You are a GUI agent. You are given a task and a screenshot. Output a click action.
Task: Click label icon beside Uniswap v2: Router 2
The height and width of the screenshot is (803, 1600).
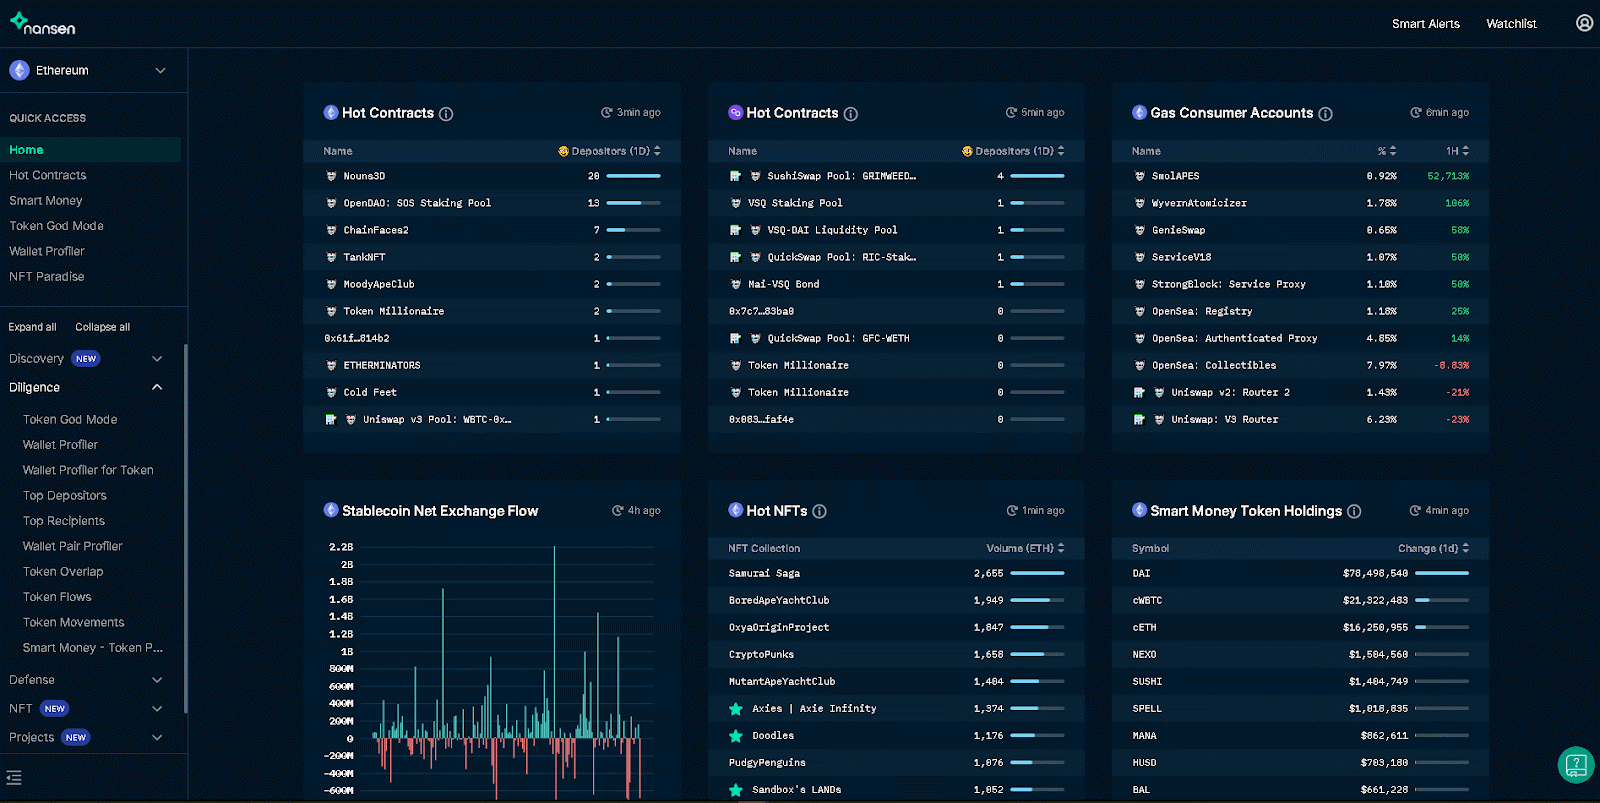[1139, 393]
